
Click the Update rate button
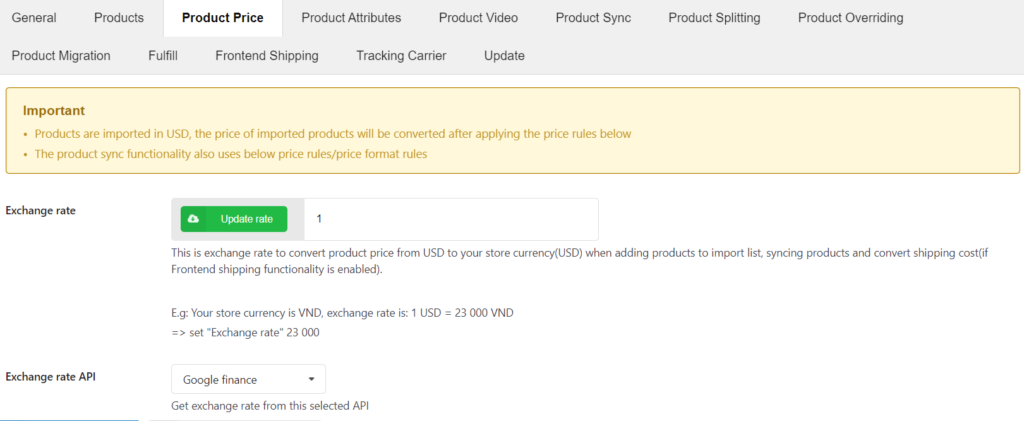(234, 219)
